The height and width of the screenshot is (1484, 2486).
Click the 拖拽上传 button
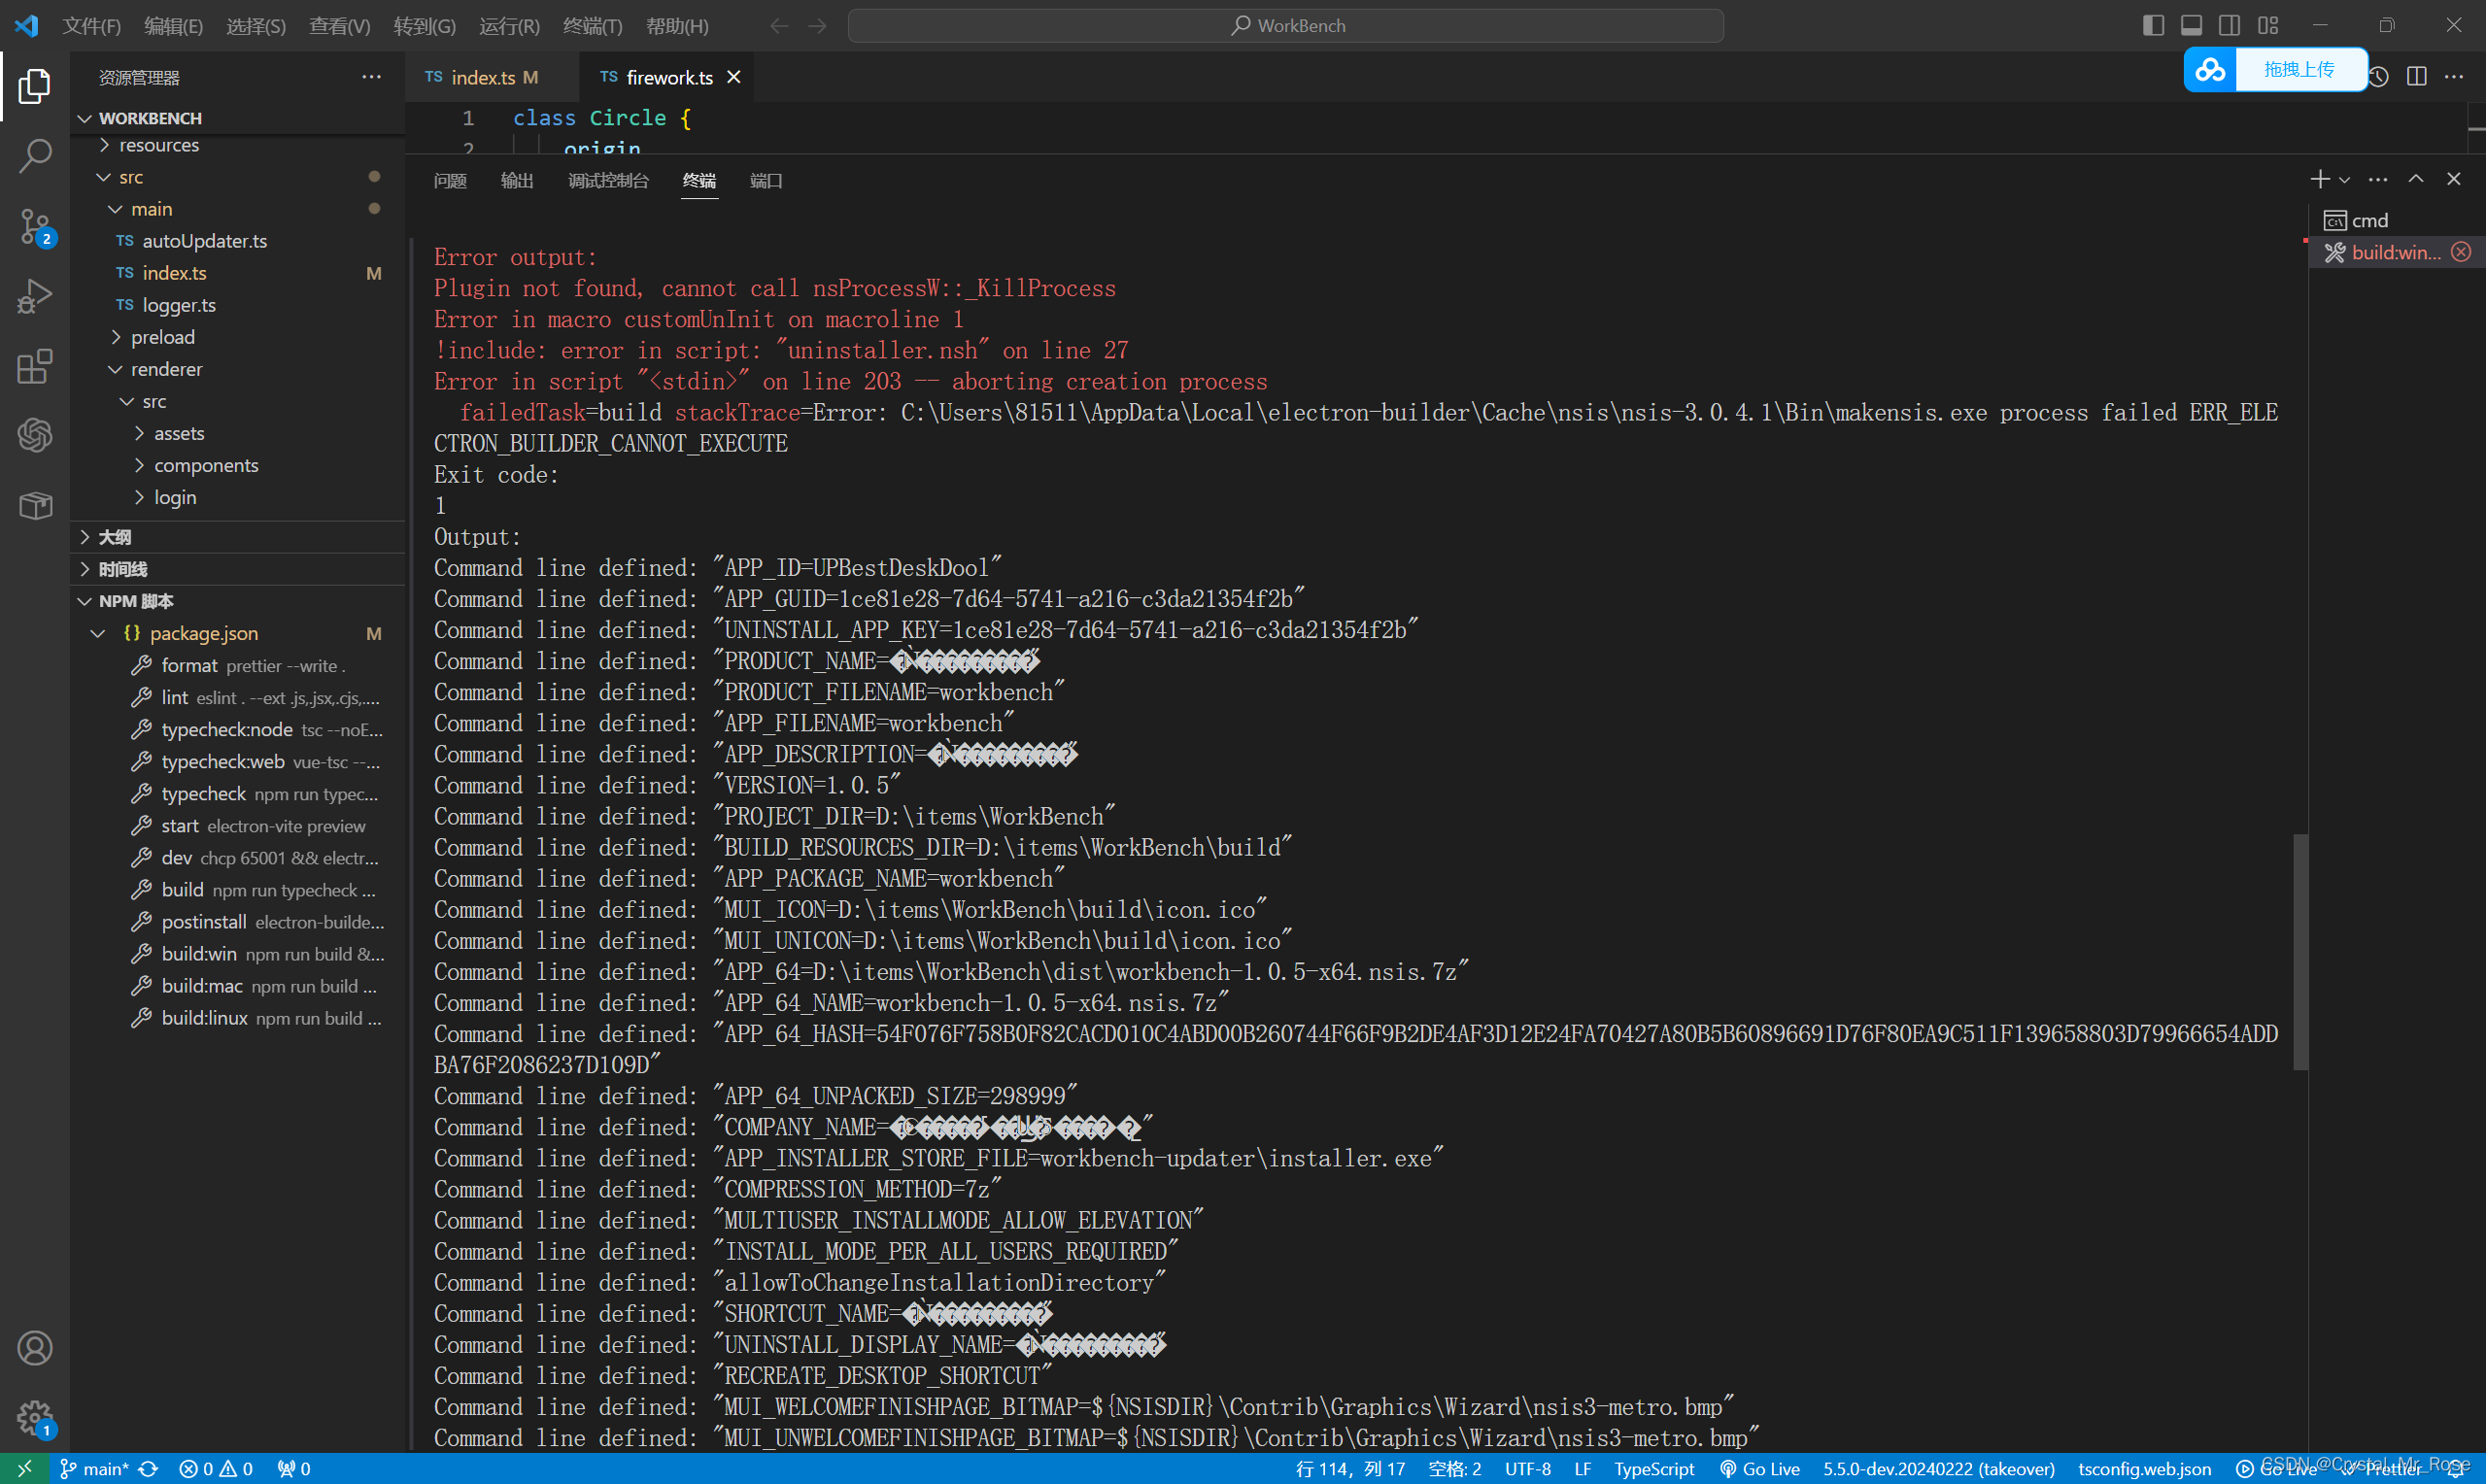point(2300,69)
